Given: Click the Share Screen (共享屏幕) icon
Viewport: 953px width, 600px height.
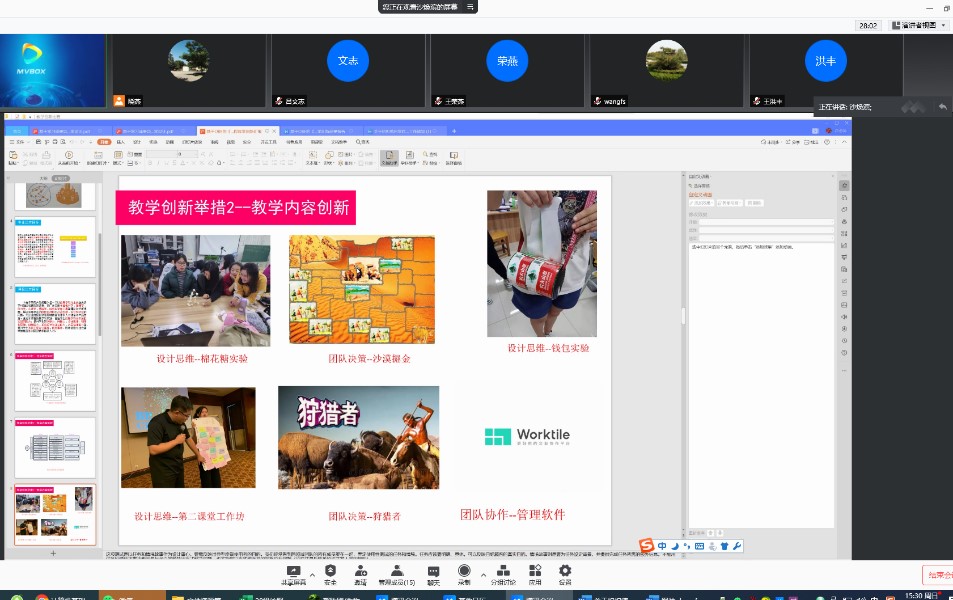Looking at the screenshot, I should (293, 572).
